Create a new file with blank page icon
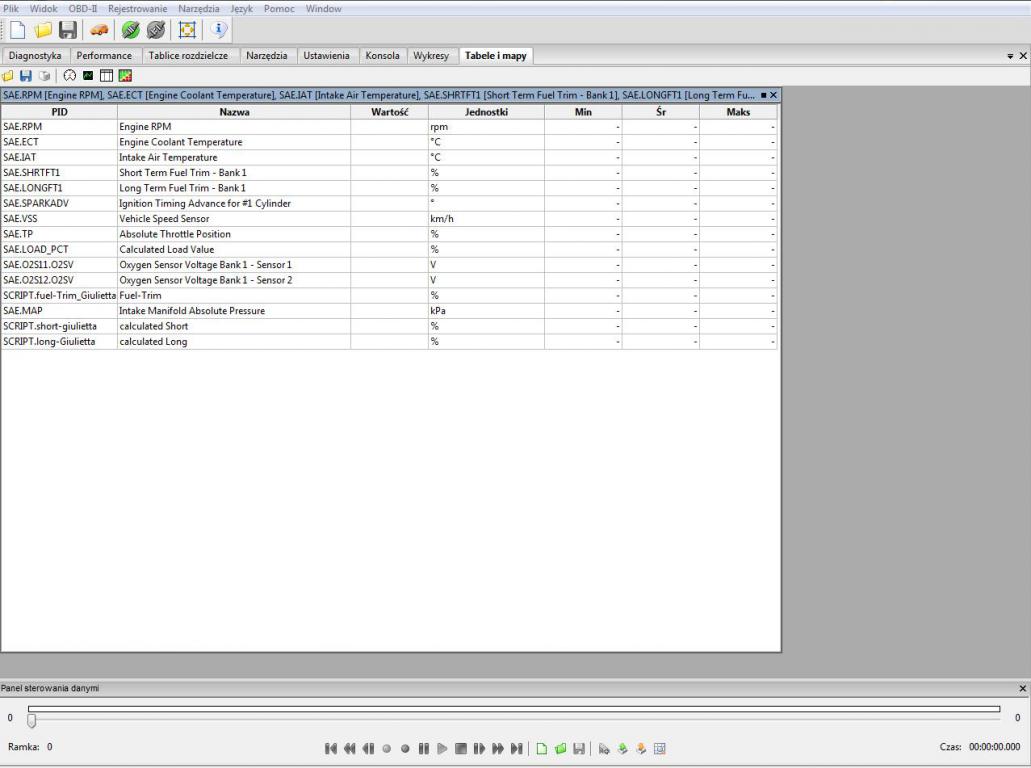 pos(18,31)
